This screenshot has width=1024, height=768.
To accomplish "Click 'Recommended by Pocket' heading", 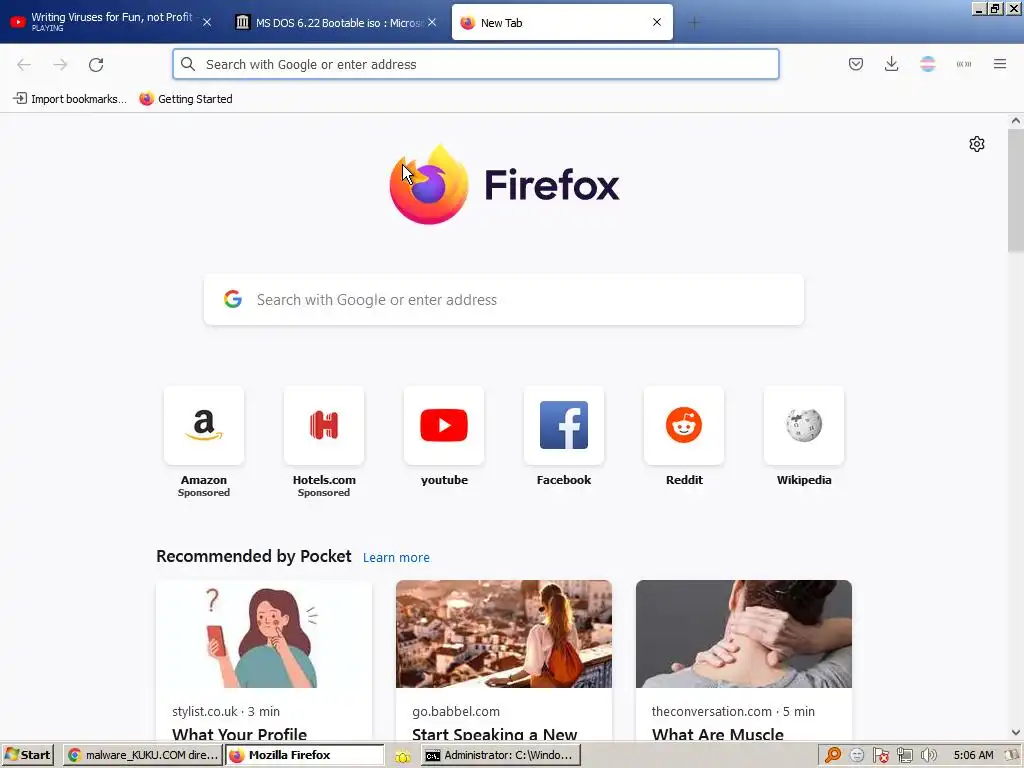I will 253,556.
